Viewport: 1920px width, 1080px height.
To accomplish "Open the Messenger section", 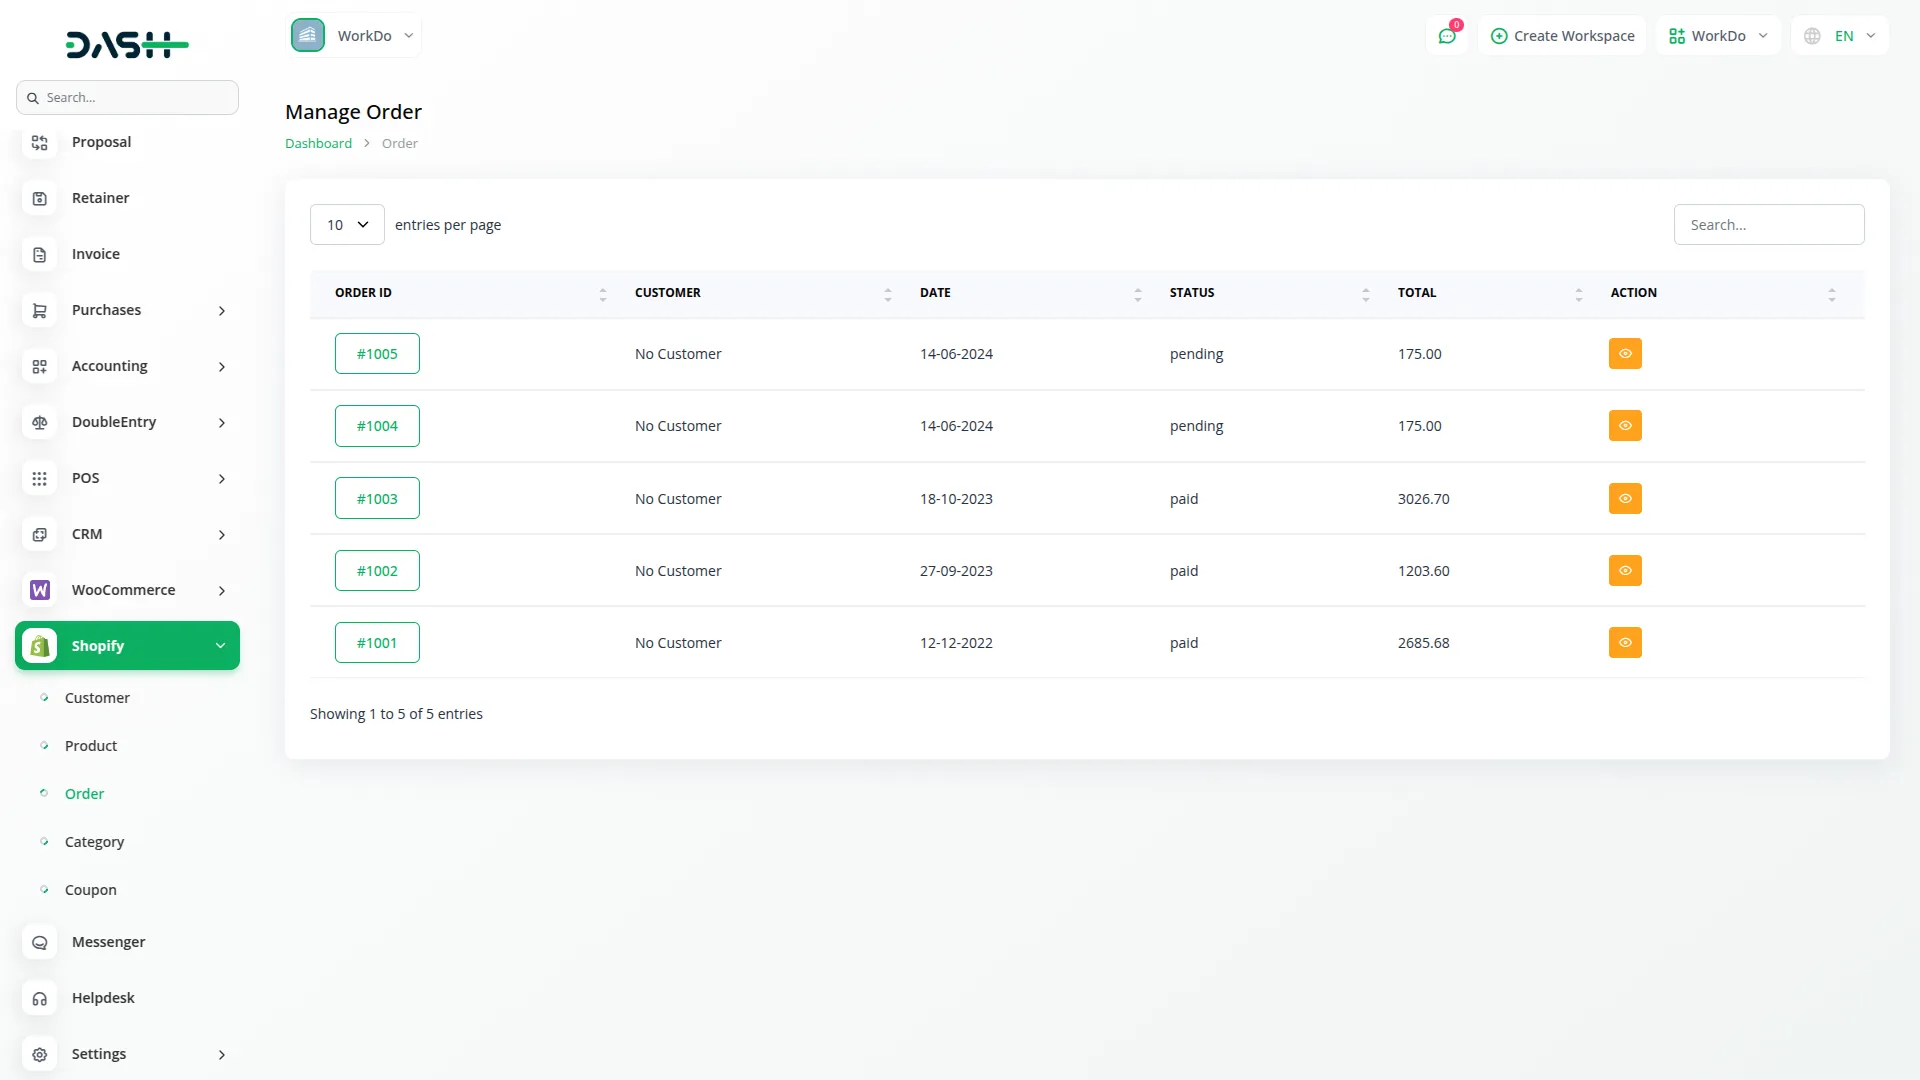I will (108, 941).
